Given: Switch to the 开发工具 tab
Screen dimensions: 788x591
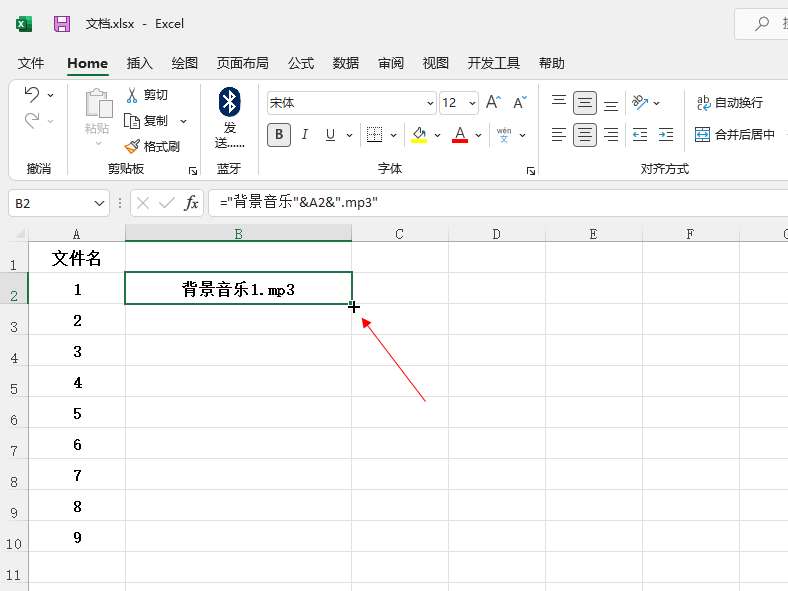Looking at the screenshot, I should click(x=494, y=63).
